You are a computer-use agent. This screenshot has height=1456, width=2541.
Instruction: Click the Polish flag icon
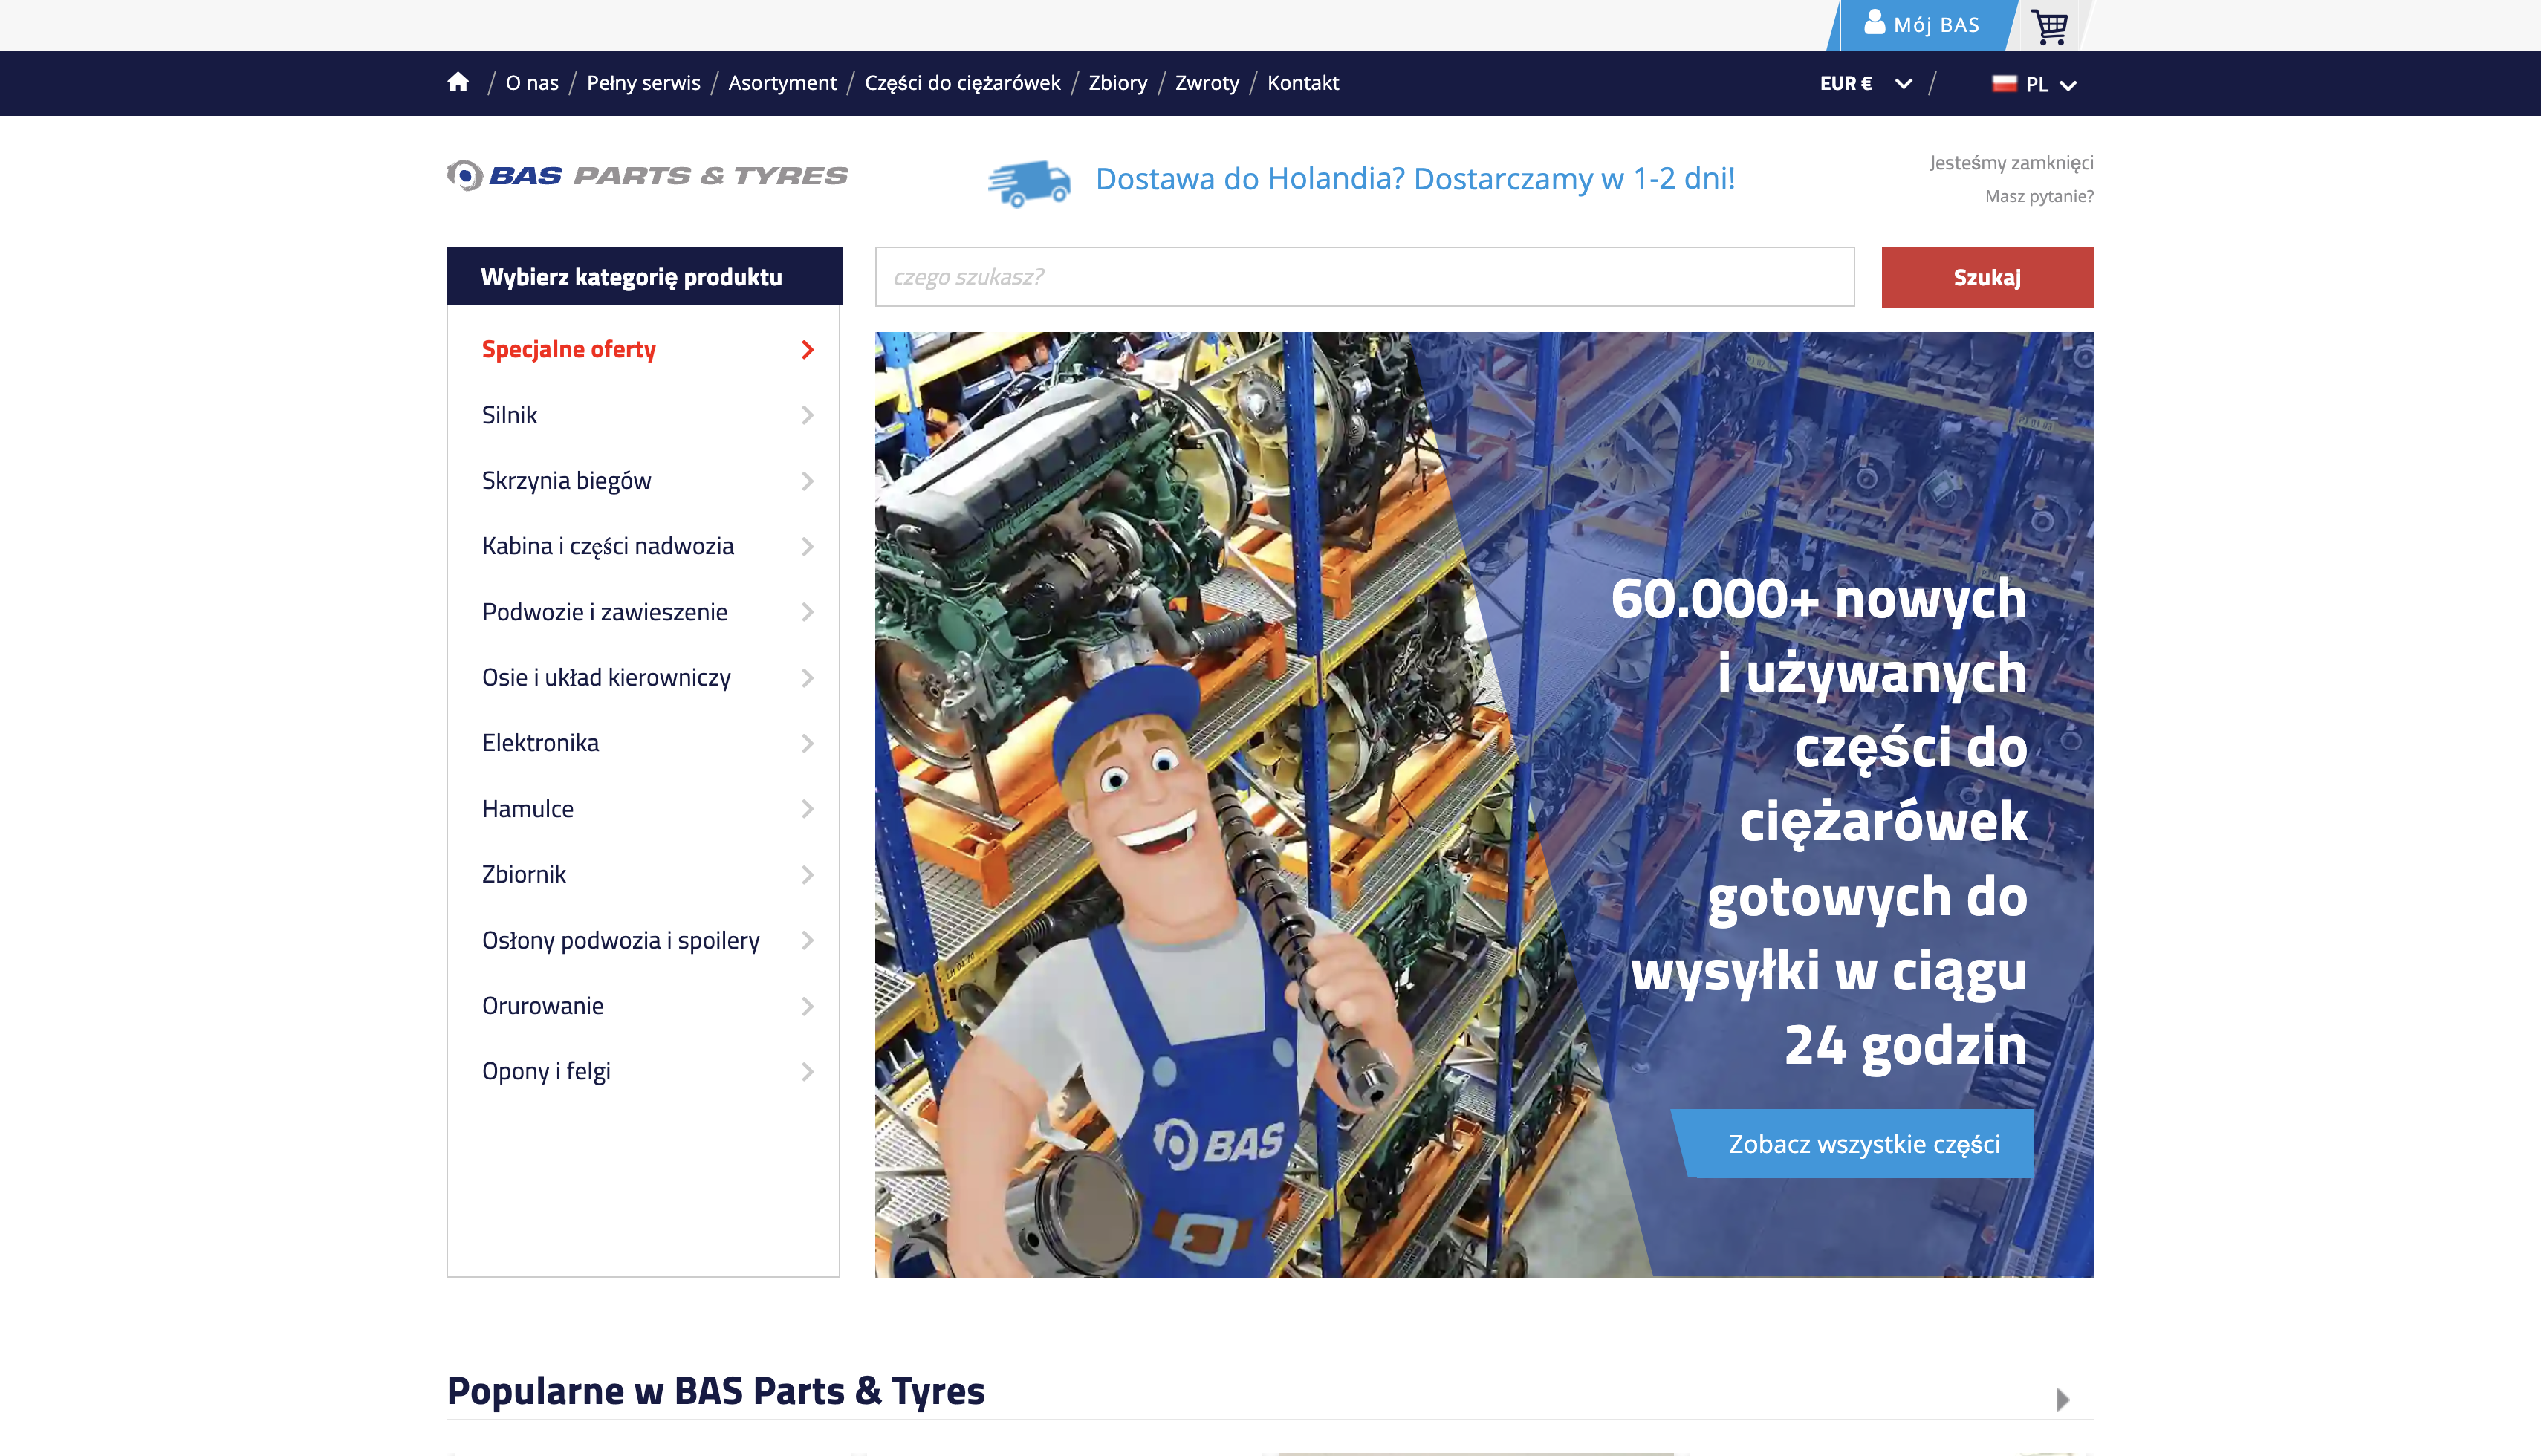[x=2004, y=83]
